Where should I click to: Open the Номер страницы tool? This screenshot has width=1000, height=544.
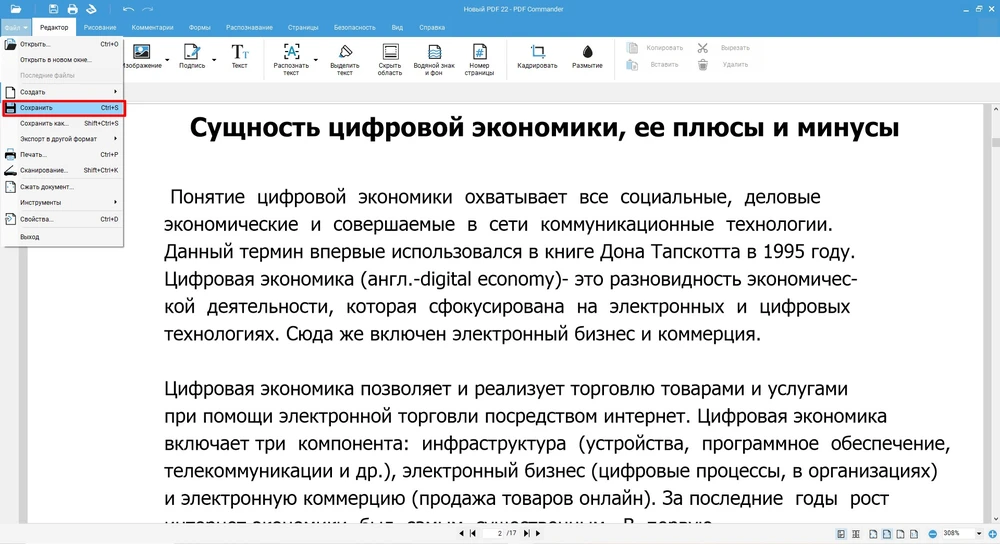[480, 52]
